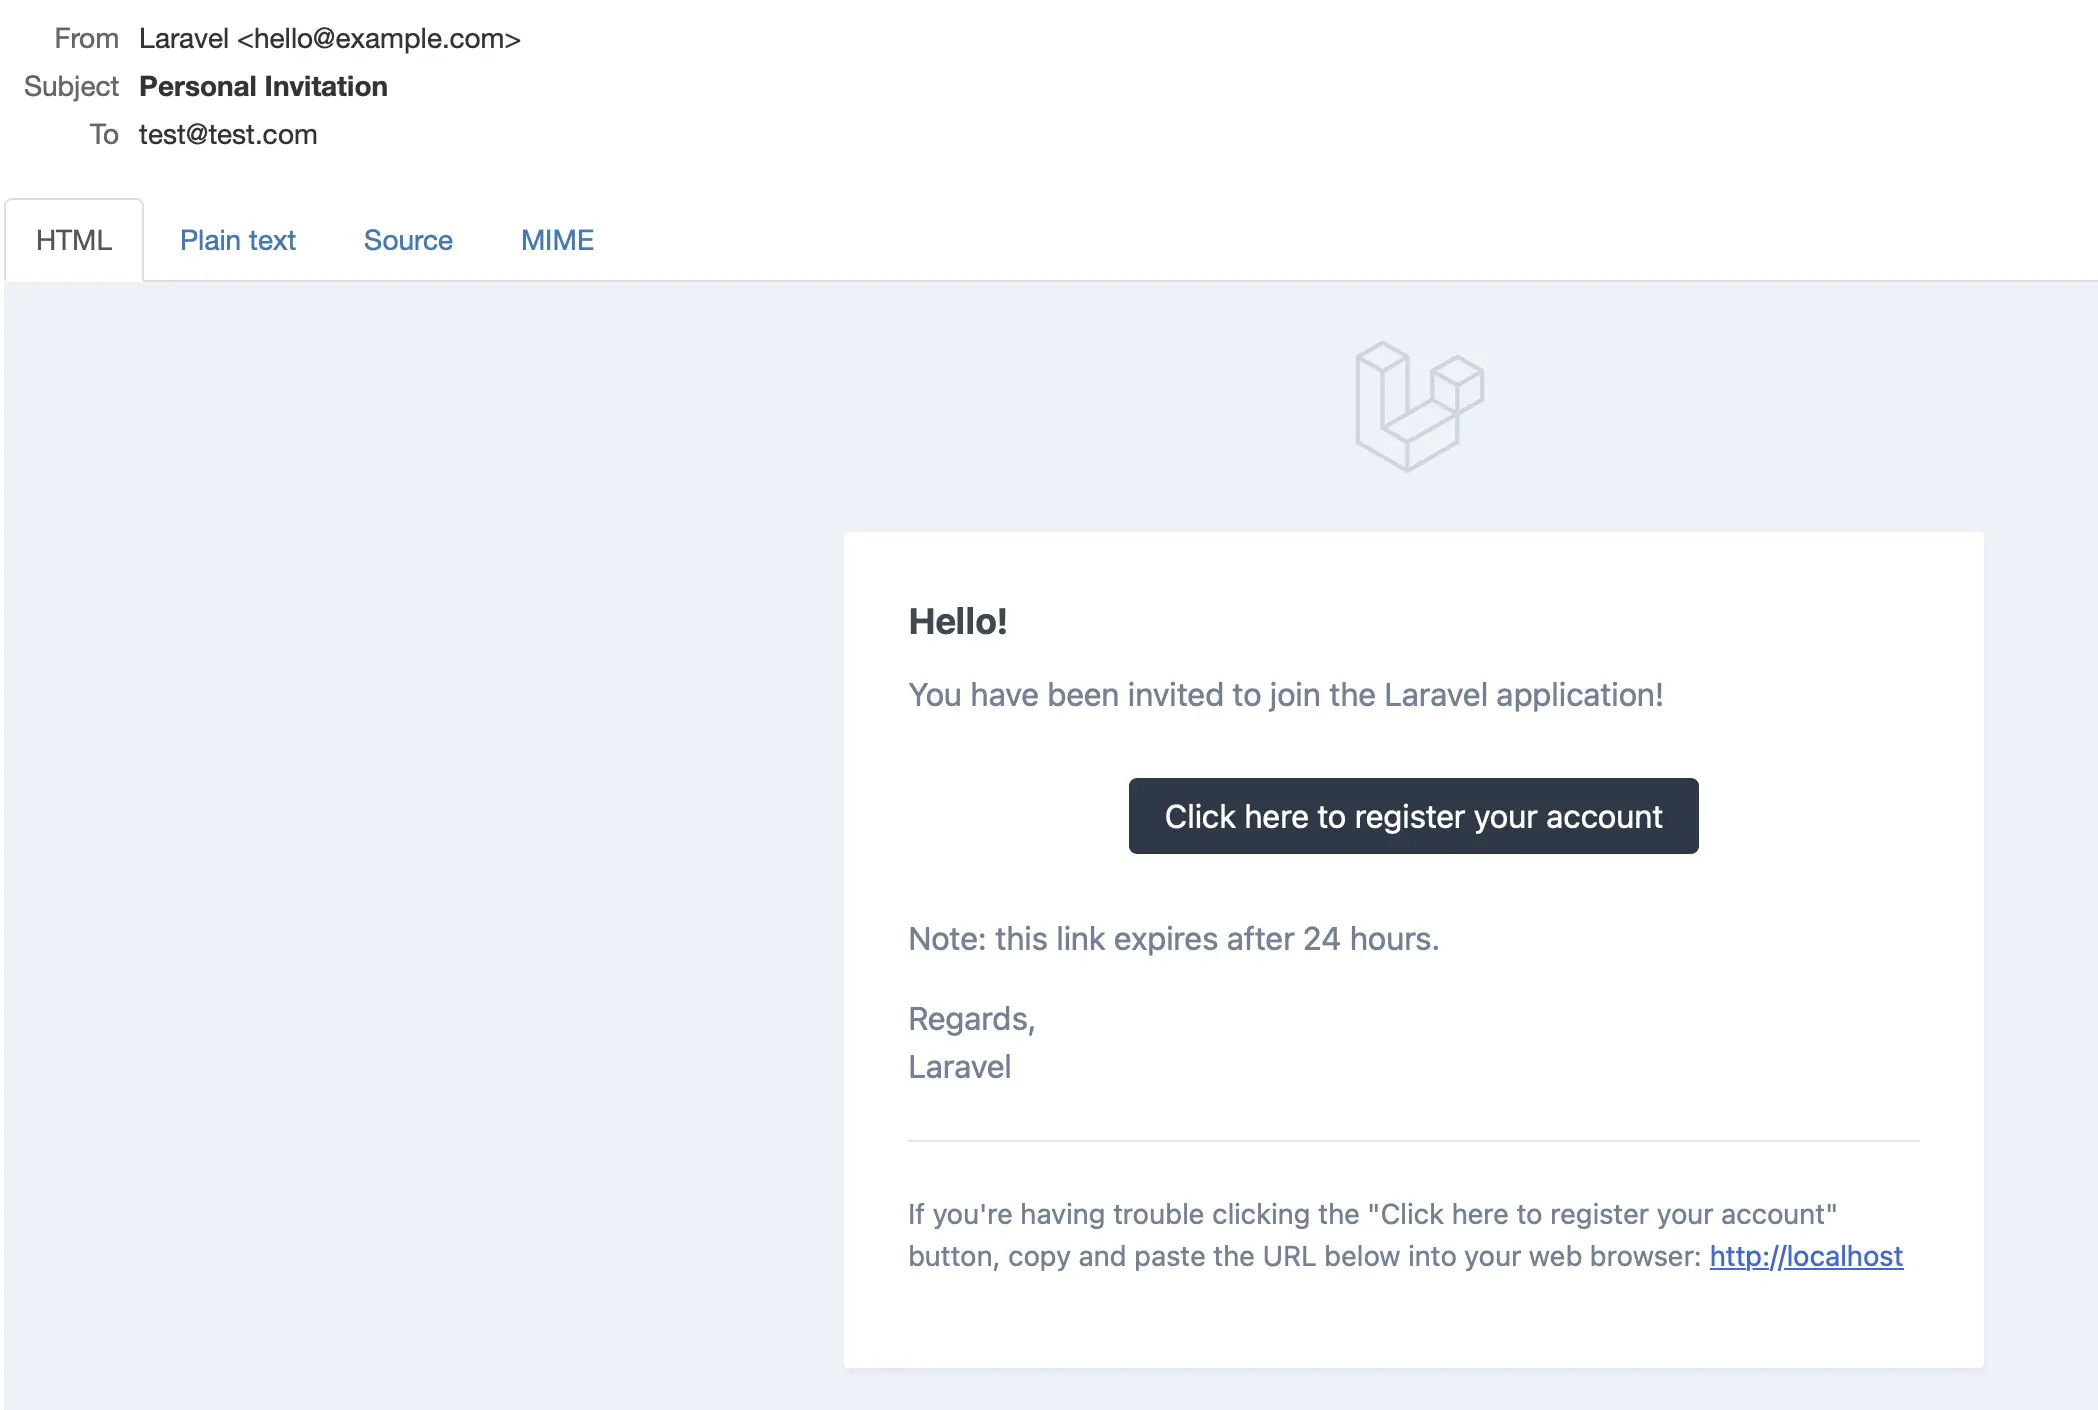Click the HTML tab icon indicator
2098x1410 pixels.
(x=74, y=239)
